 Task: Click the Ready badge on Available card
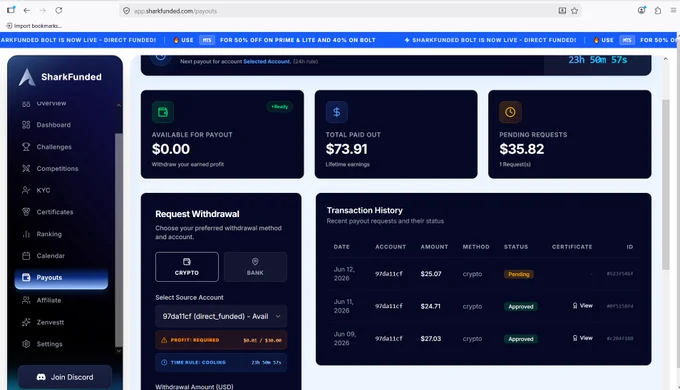[279, 106]
